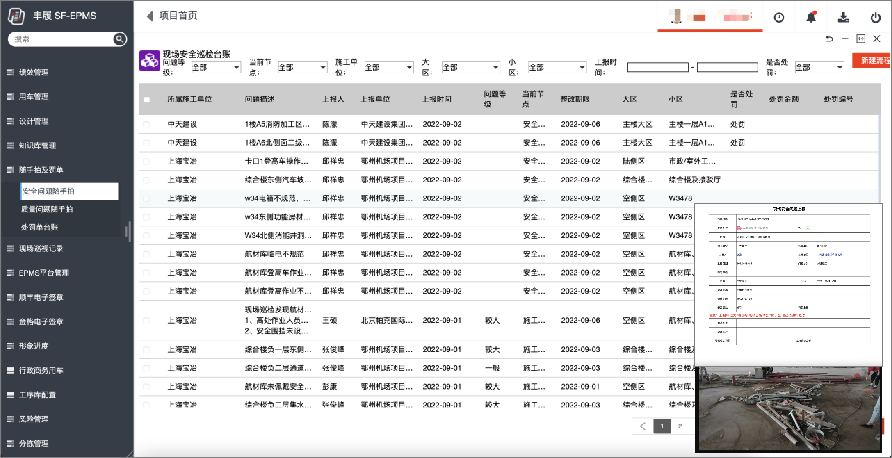
Task: Click the clock history icon in header
Action: [x=779, y=17]
